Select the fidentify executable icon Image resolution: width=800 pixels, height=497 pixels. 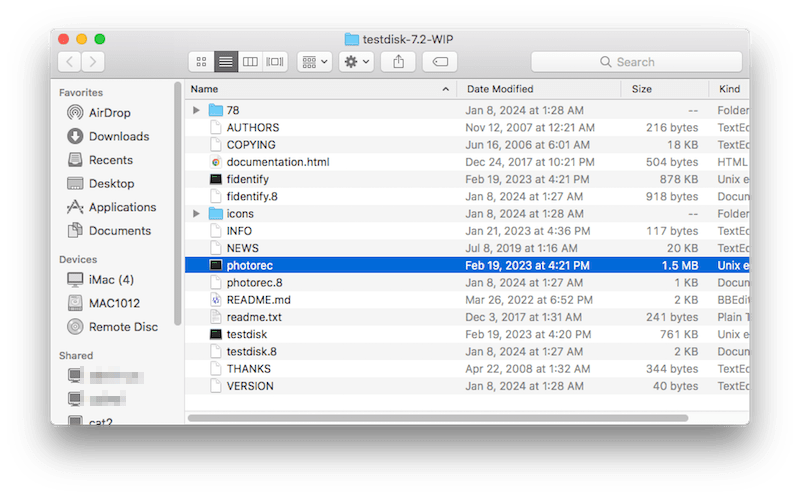pyautogui.click(x=216, y=179)
